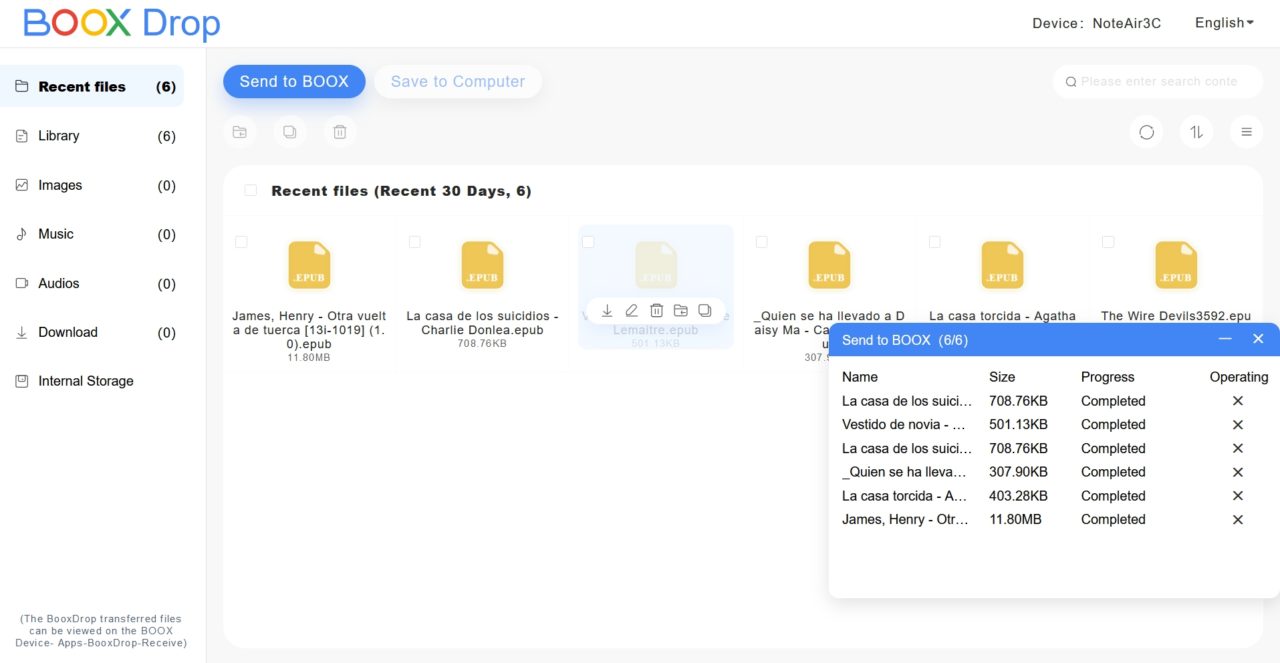1280x663 pixels.
Task: Open The Wire Devils3592 epub thumbnail
Action: [1175, 266]
